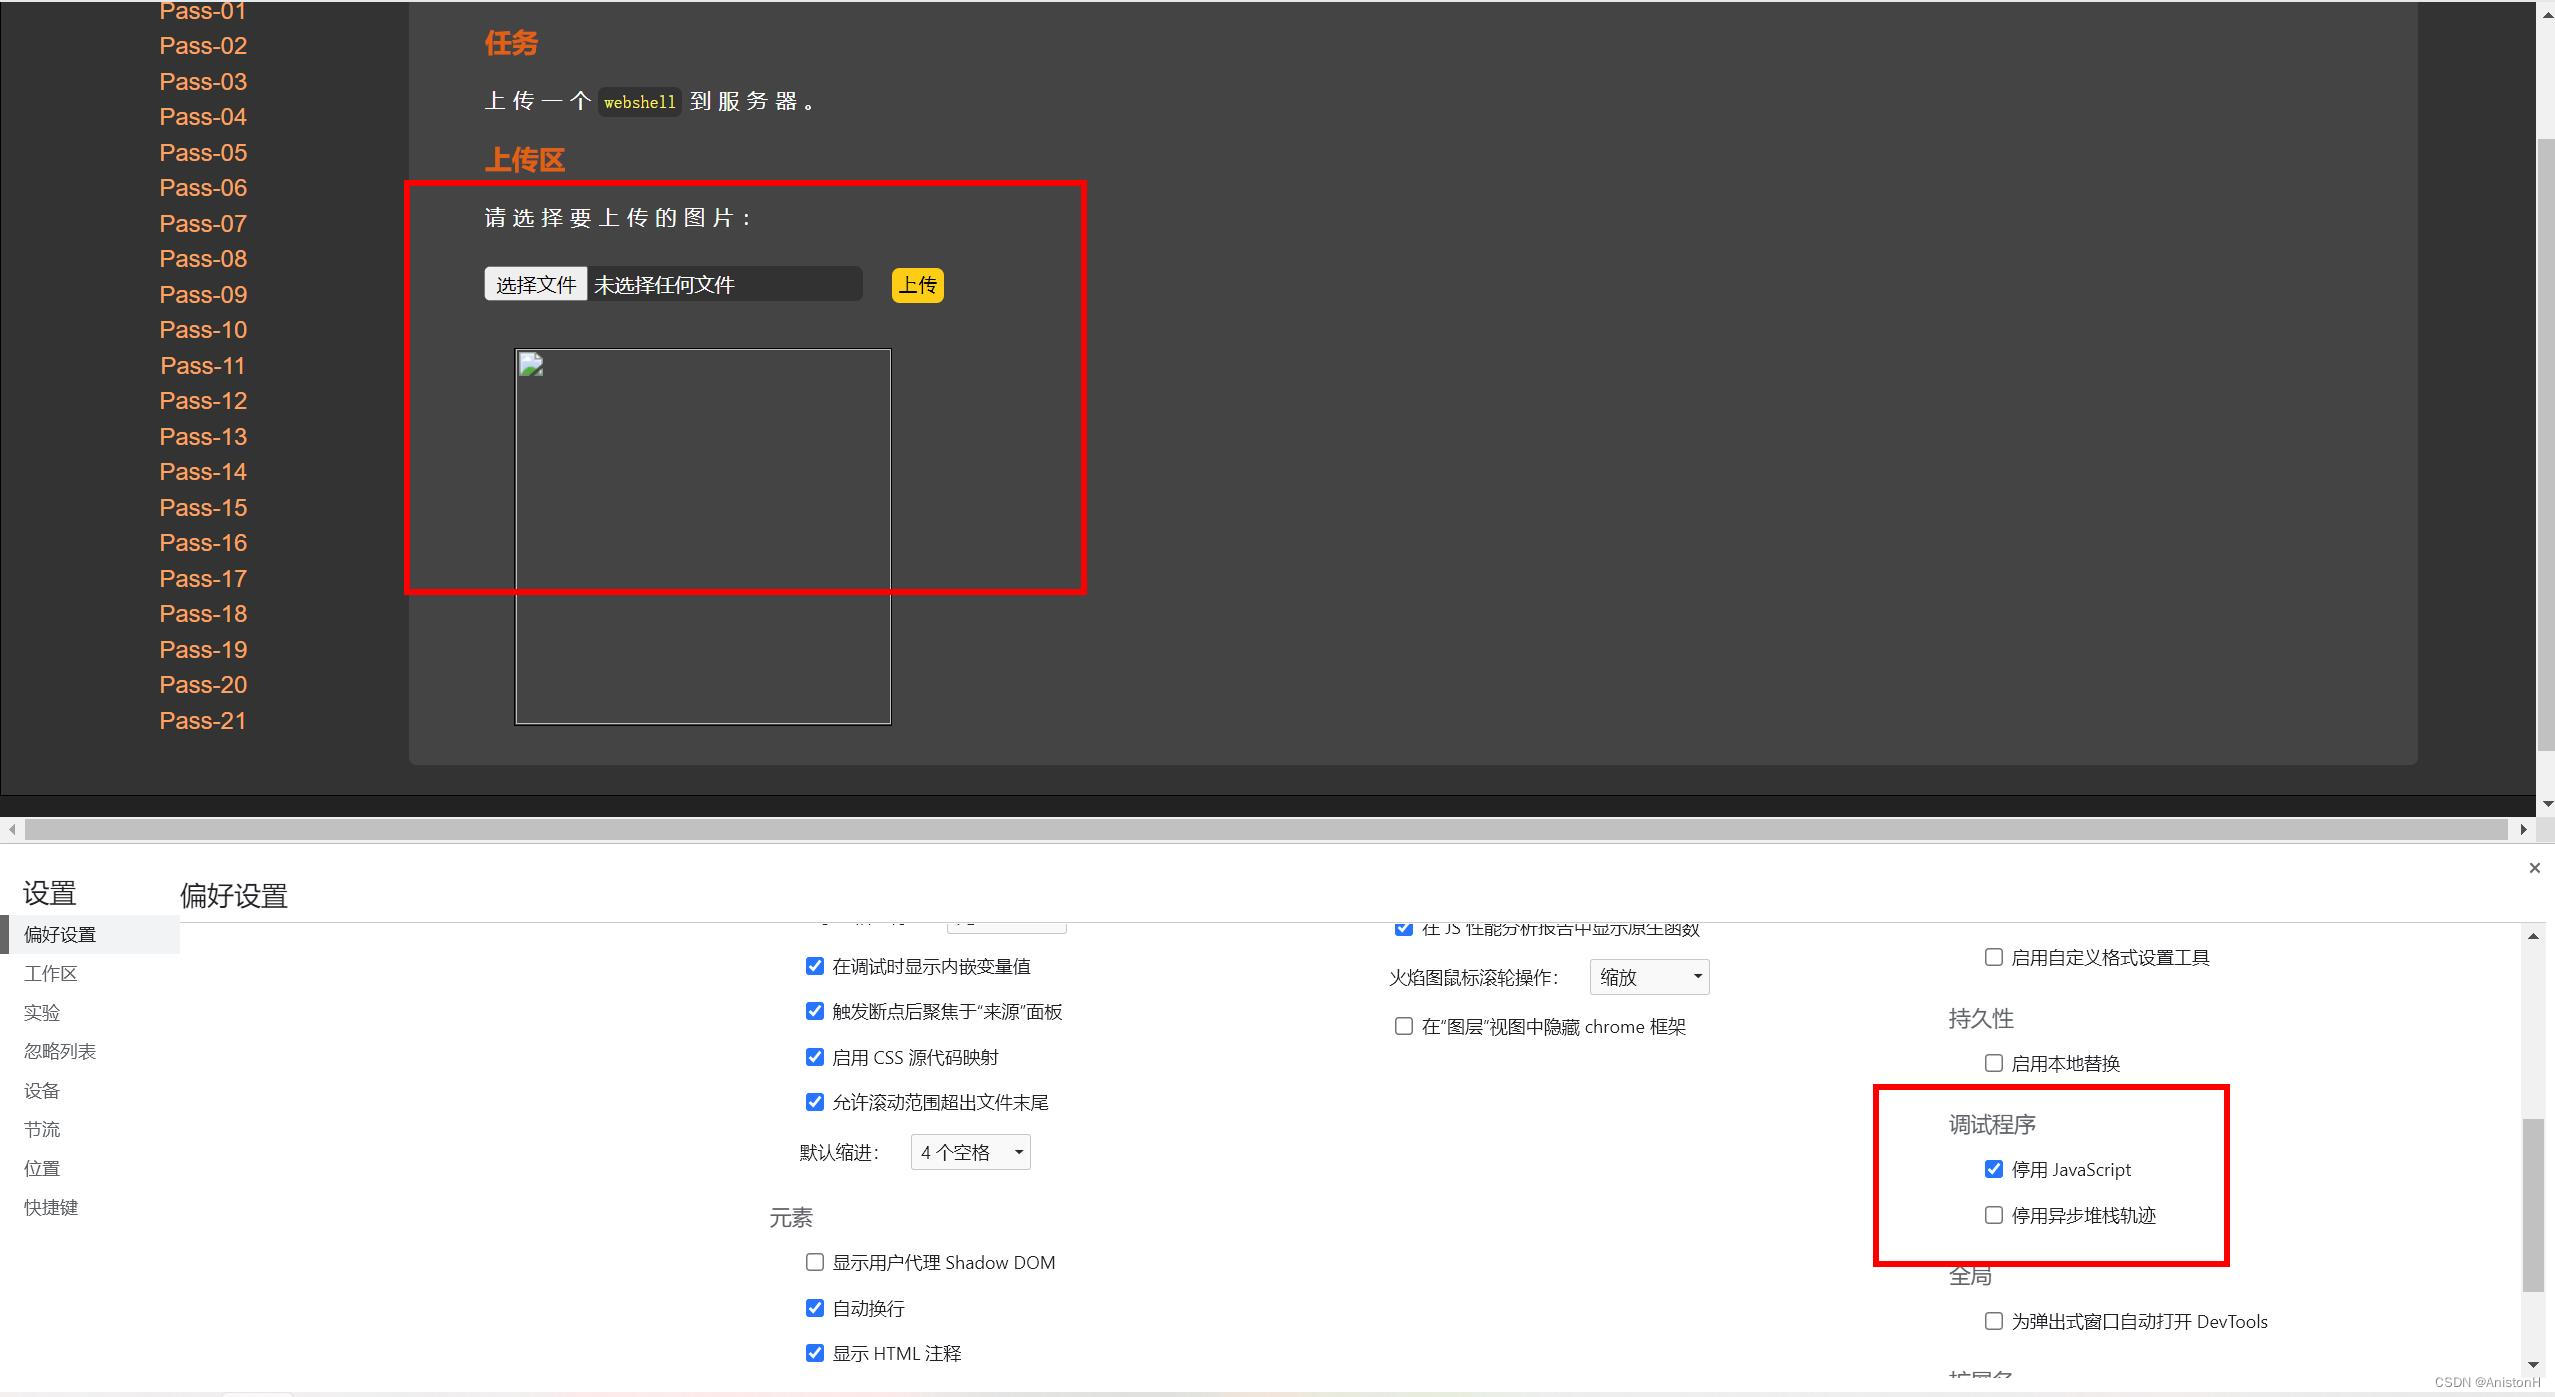2555x1397 pixels.
Task: Uncheck 显示 HTML 注释 option
Action: pyautogui.click(x=814, y=1353)
